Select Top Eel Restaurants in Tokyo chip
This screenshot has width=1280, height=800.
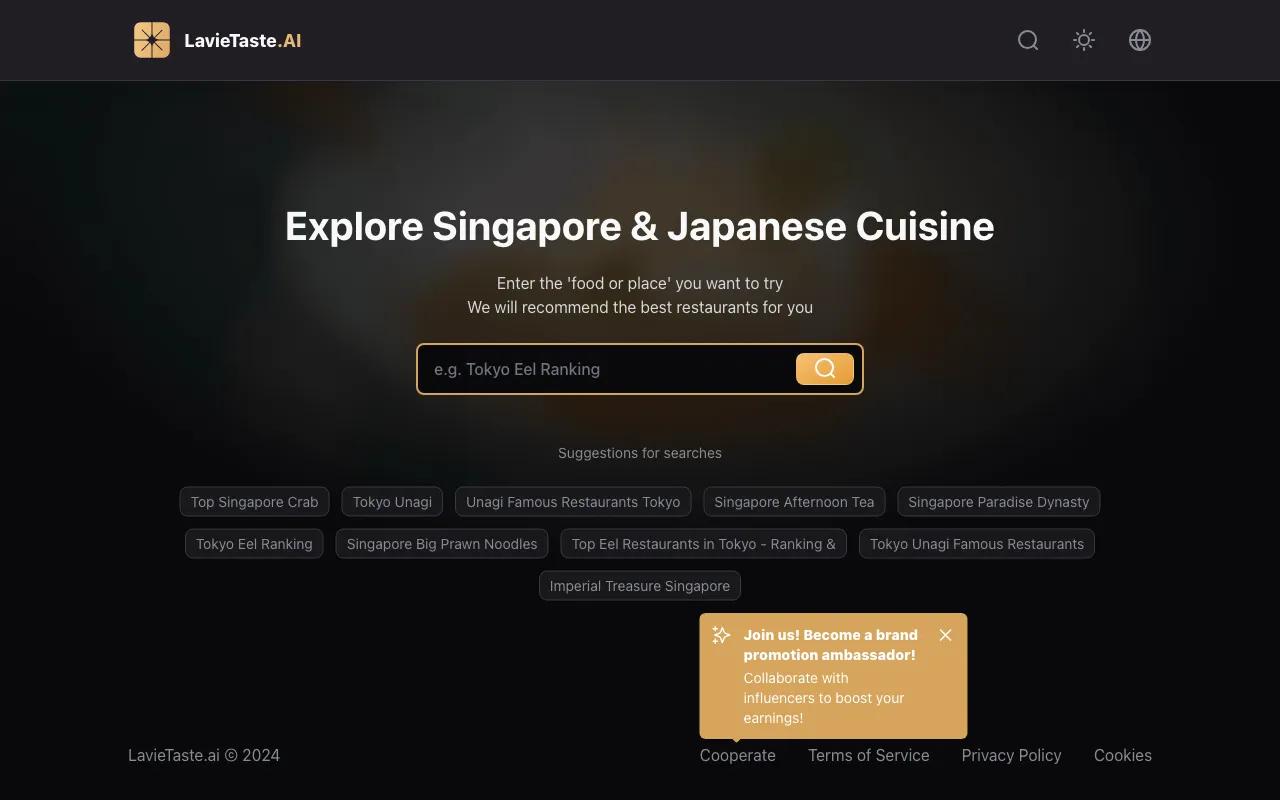pyautogui.click(x=703, y=544)
